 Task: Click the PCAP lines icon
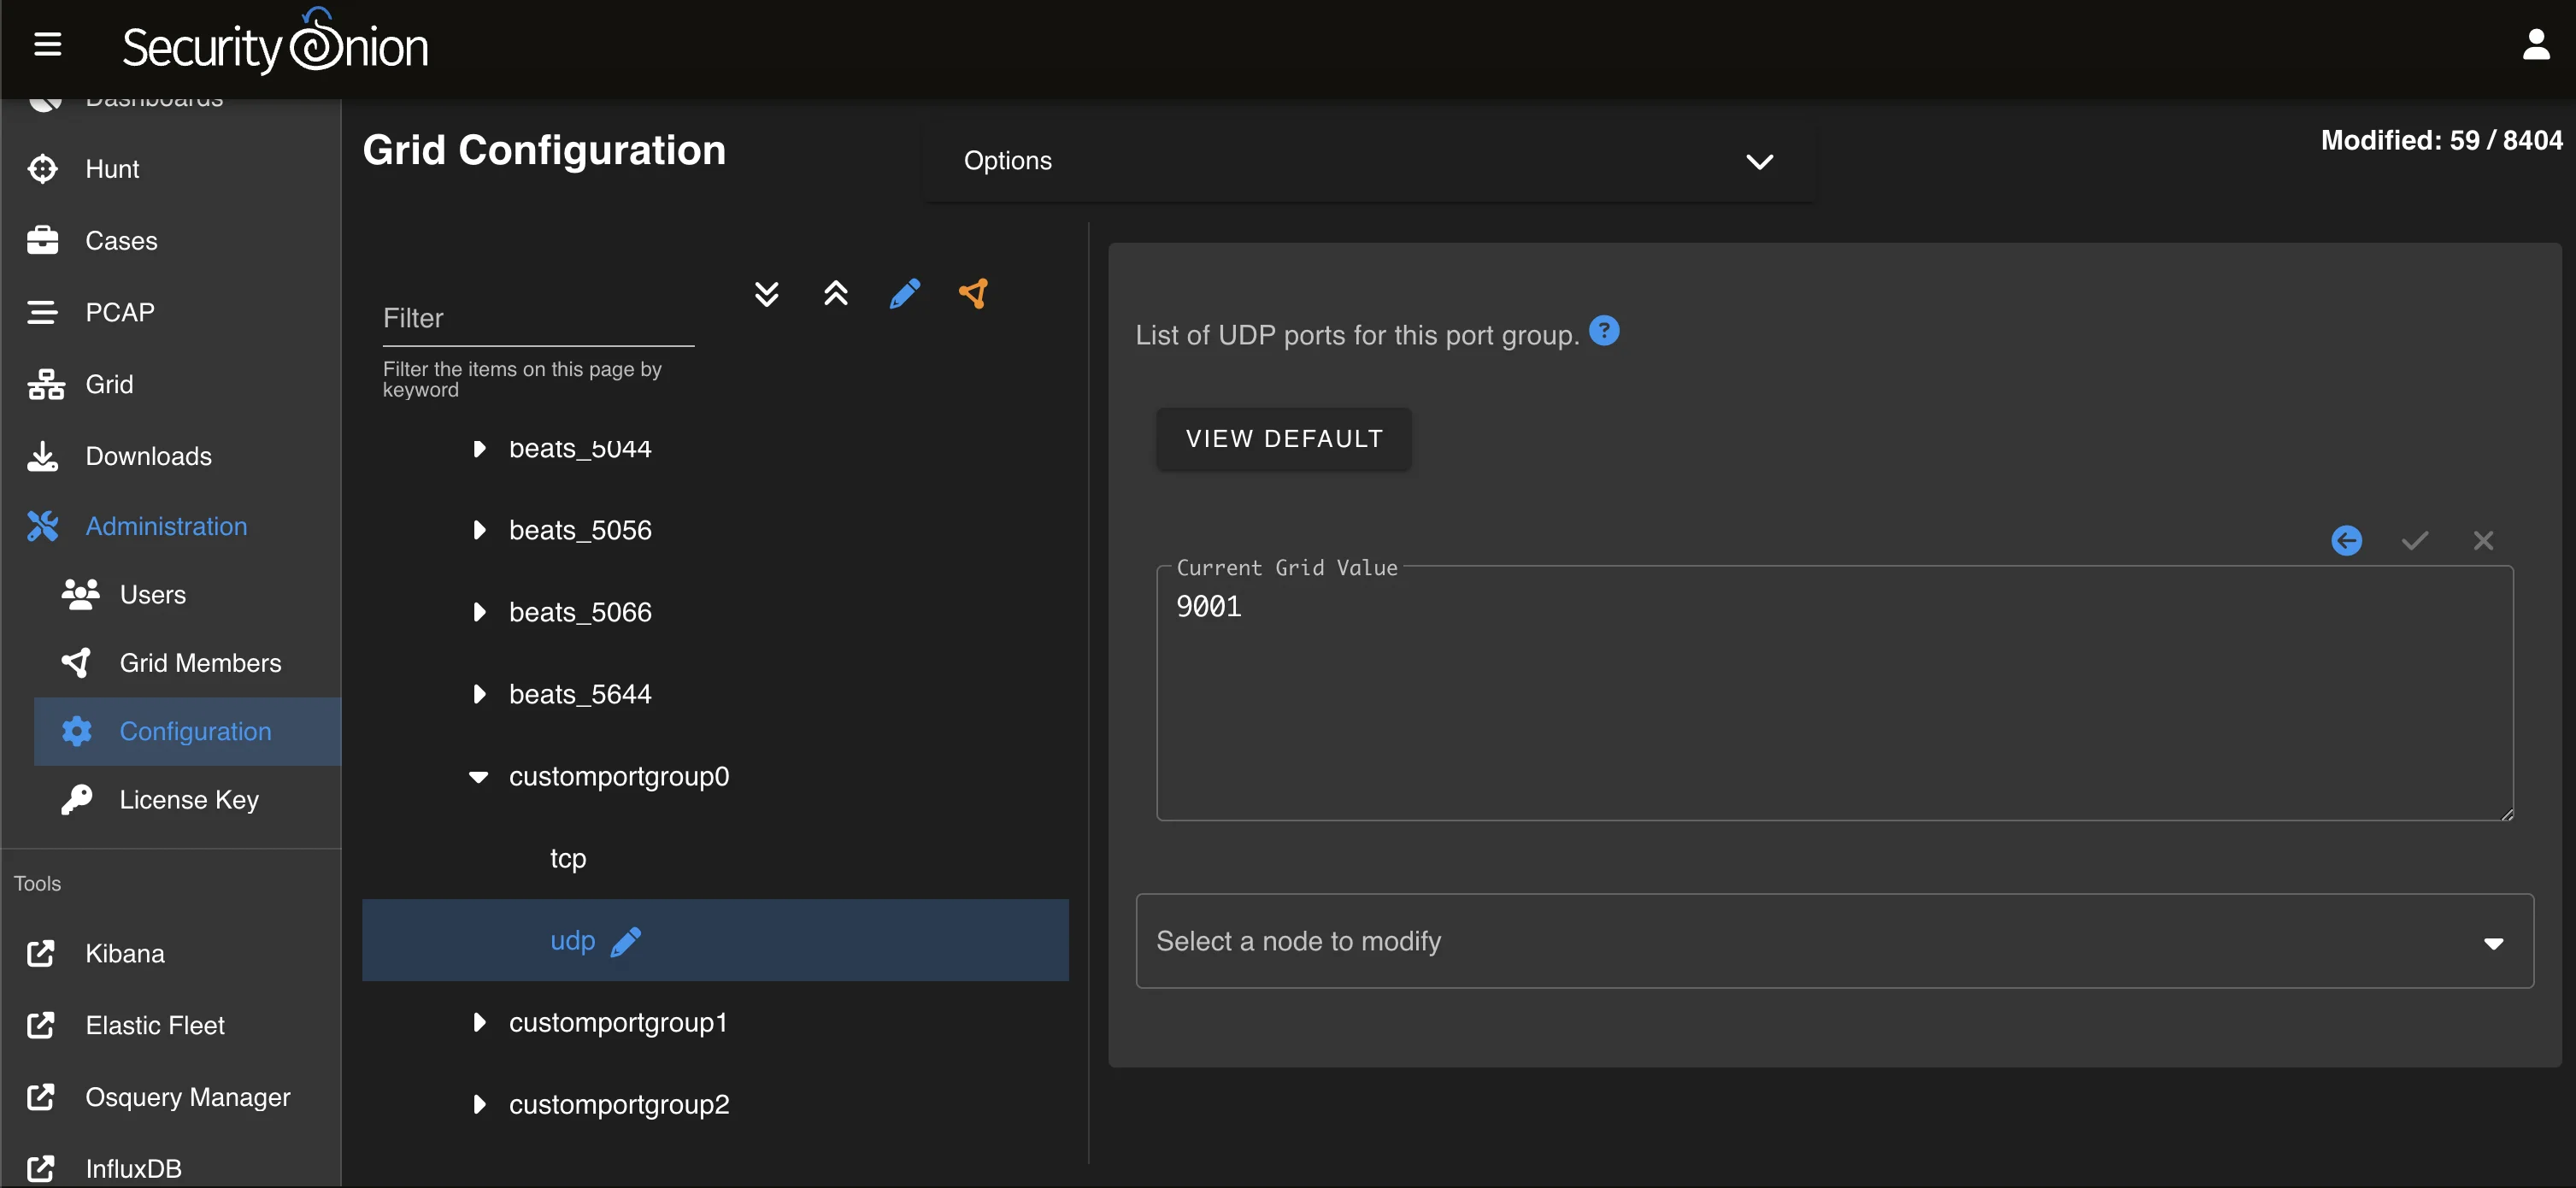(43, 313)
